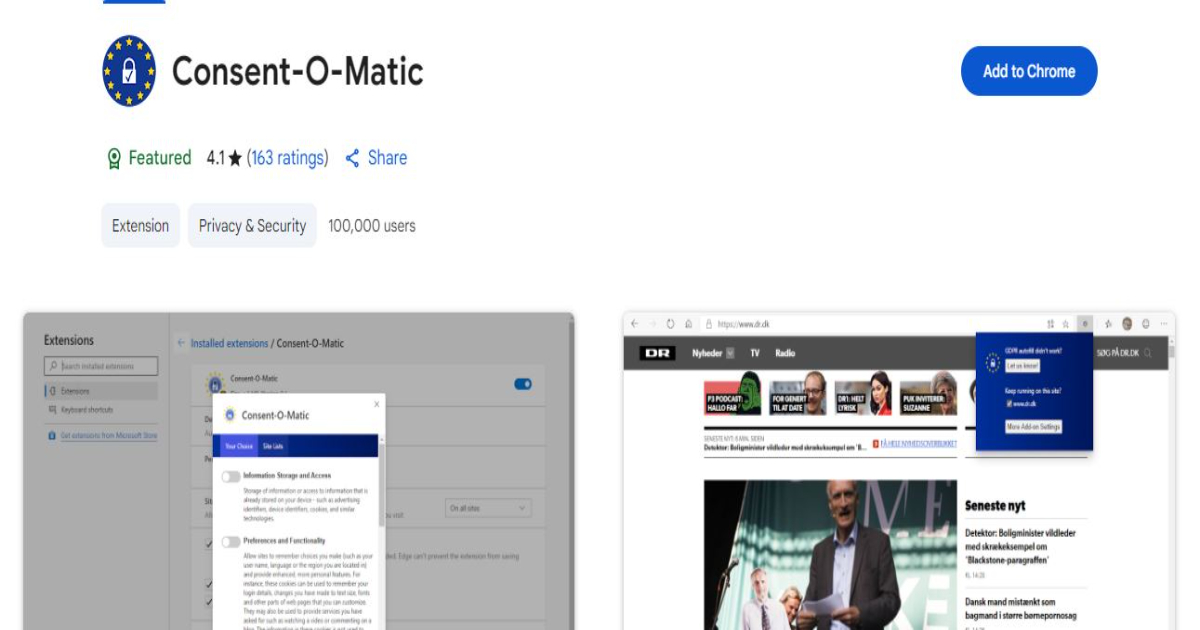Share this extension via the Share link
1200x630 pixels.
376,158
